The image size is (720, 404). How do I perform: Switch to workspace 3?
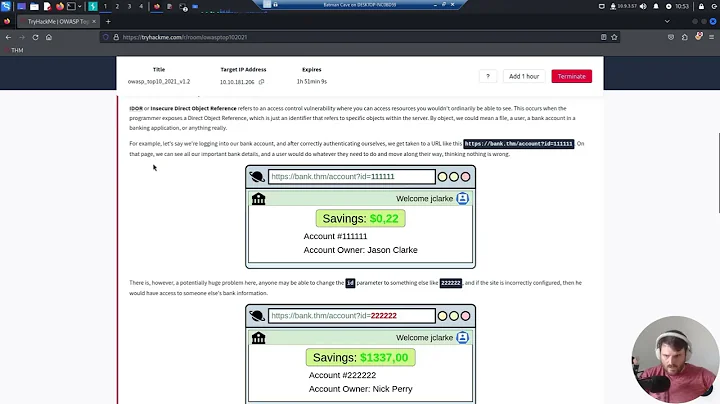129,6
